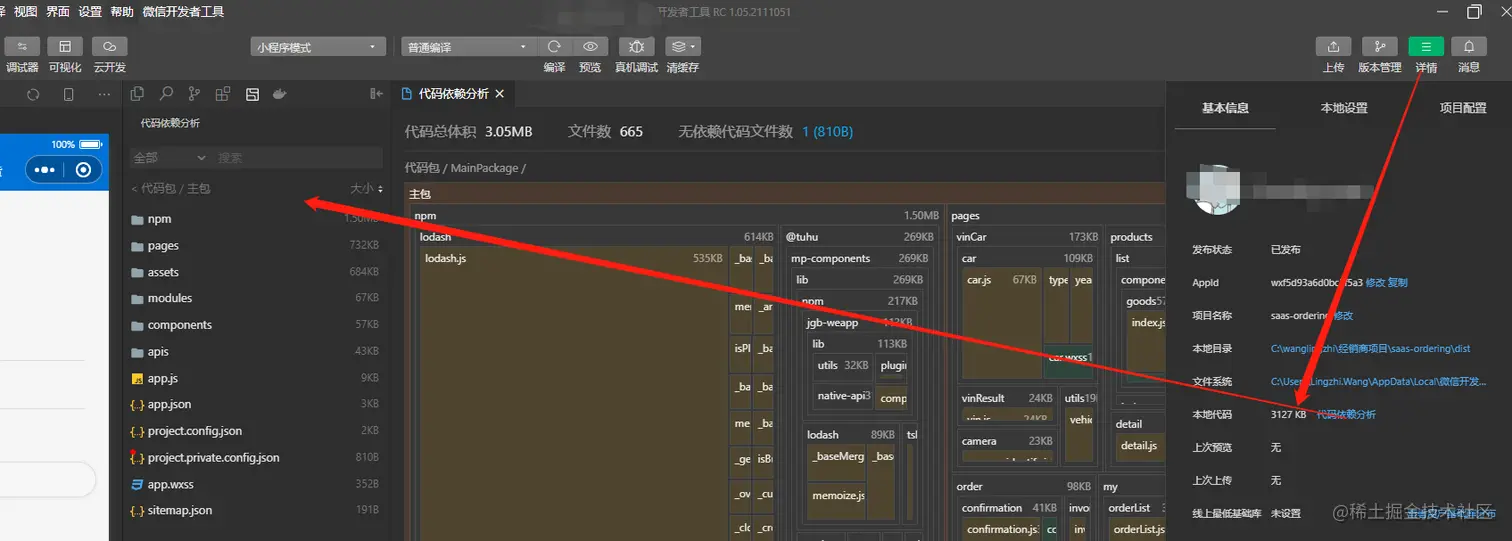This screenshot has height=541, width=1512.
Task: Select the code dependency analysis sidebar icon
Action: [252, 93]
